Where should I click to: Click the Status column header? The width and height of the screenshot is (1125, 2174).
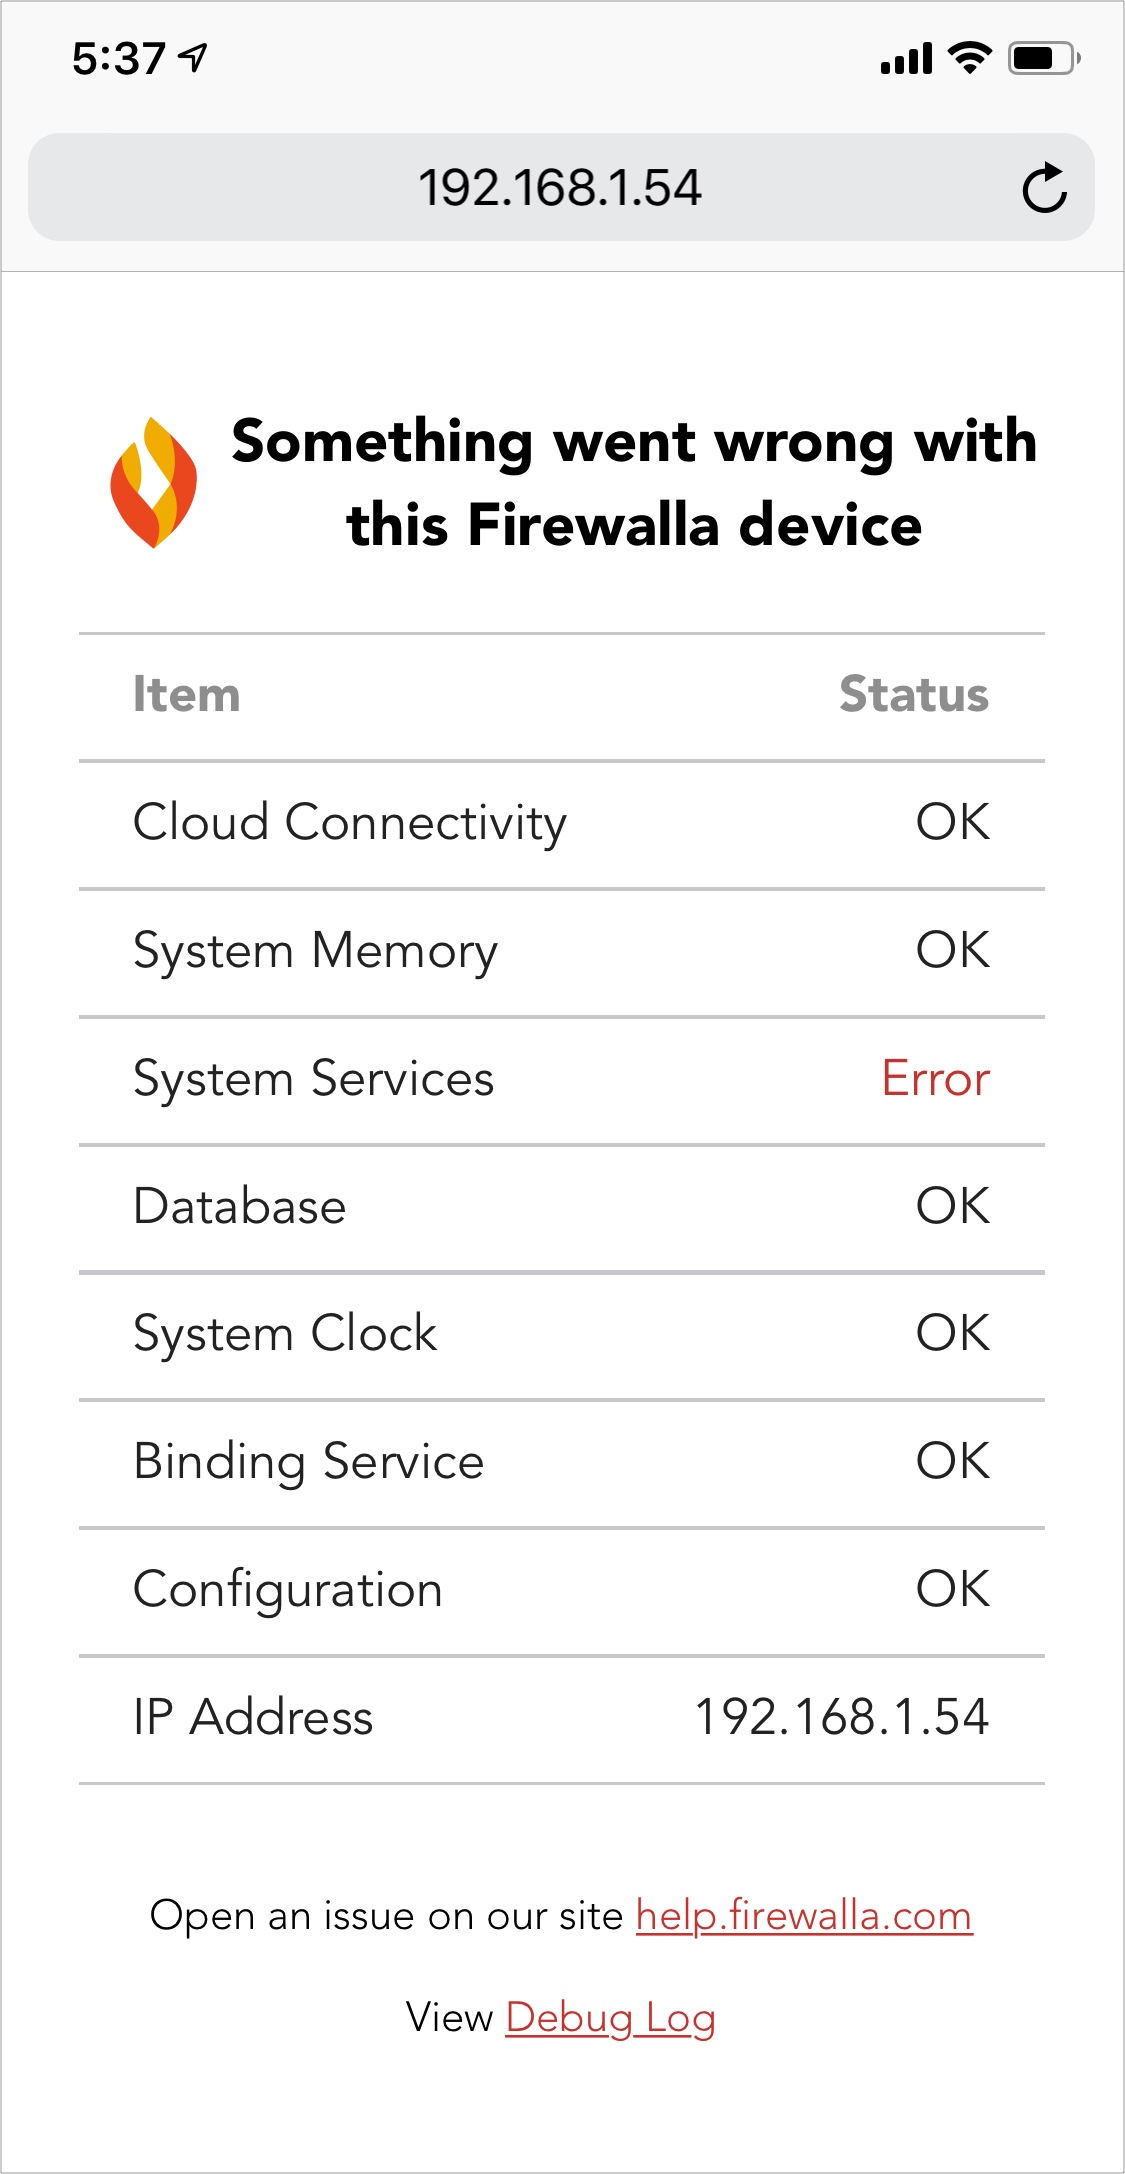(914, 694)
